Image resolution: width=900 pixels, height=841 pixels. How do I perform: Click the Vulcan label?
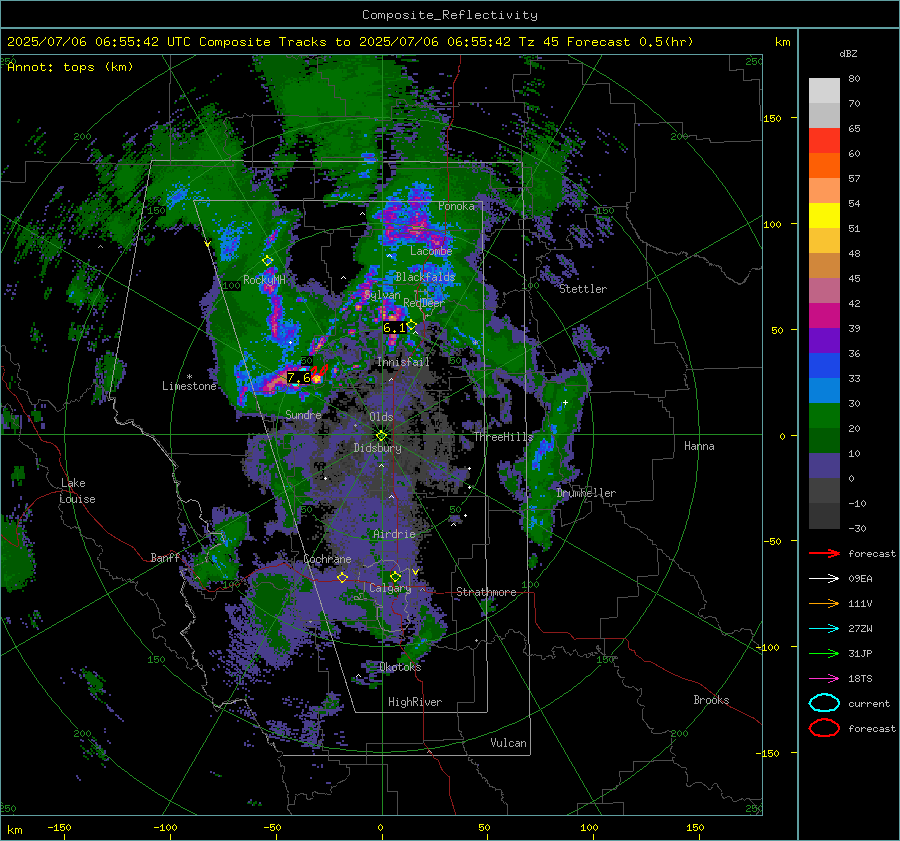[508, 743]
